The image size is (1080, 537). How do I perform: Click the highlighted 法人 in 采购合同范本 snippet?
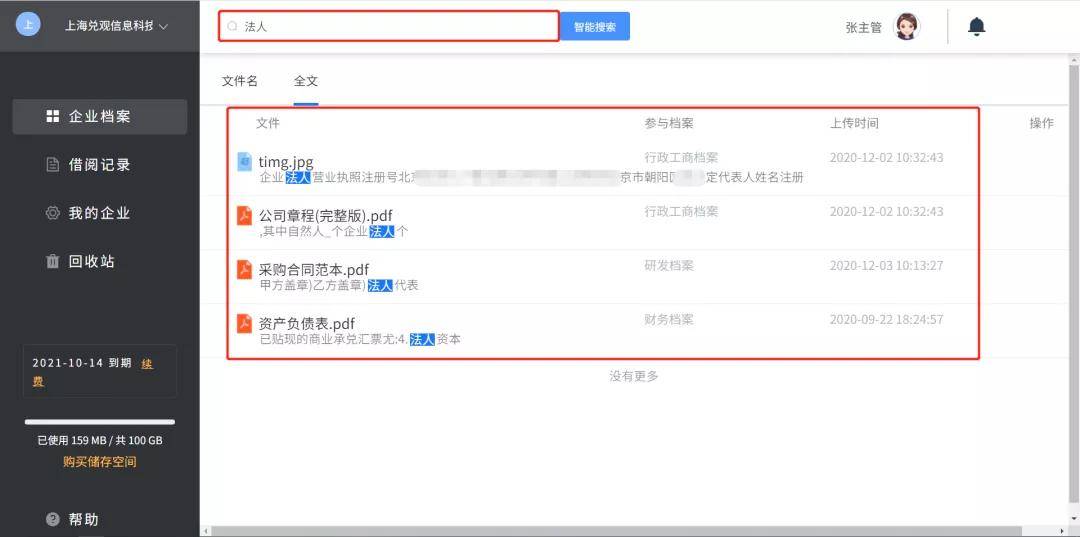(x=380, y=285)
